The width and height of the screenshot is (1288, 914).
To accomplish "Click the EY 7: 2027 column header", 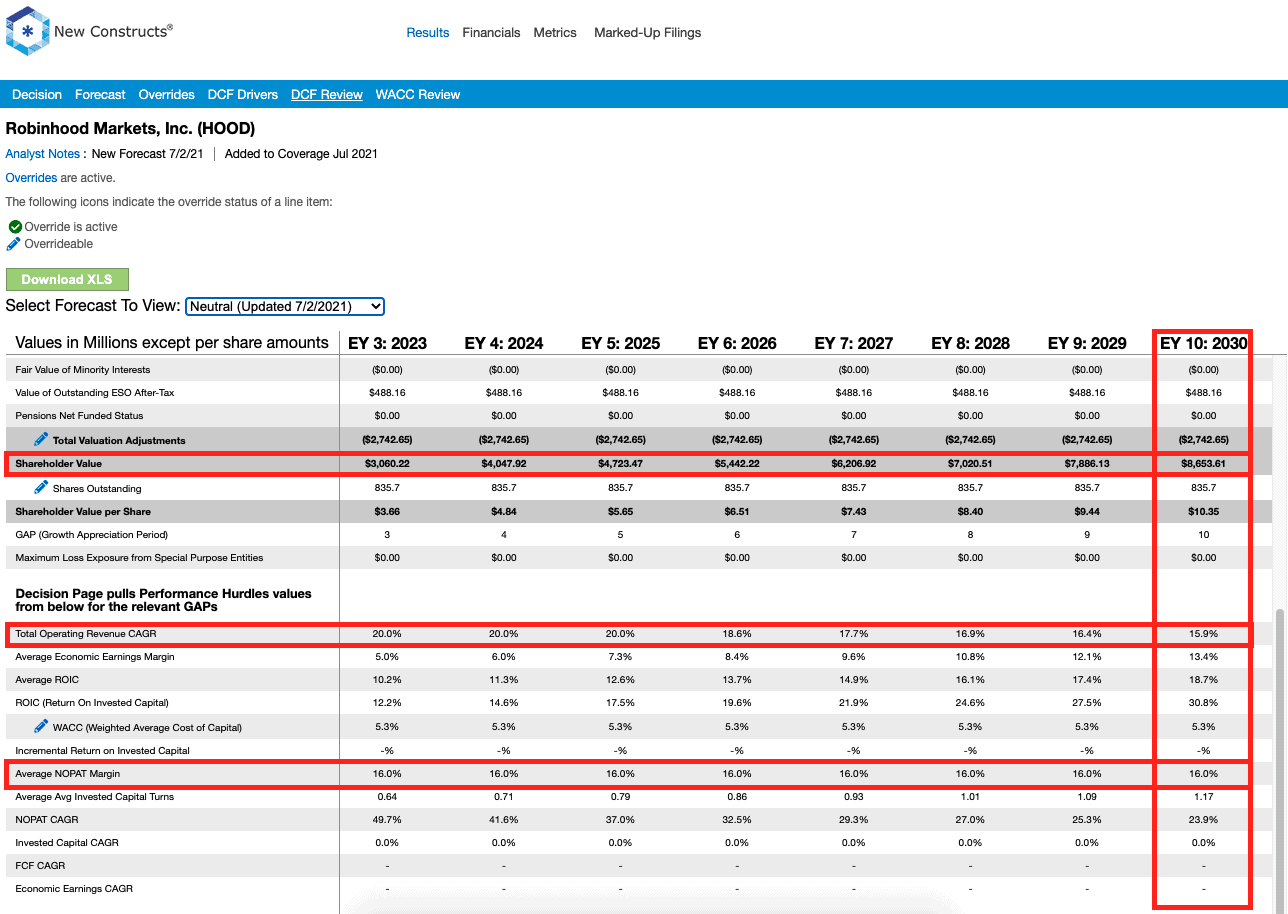I will click(x=854, y=343).
